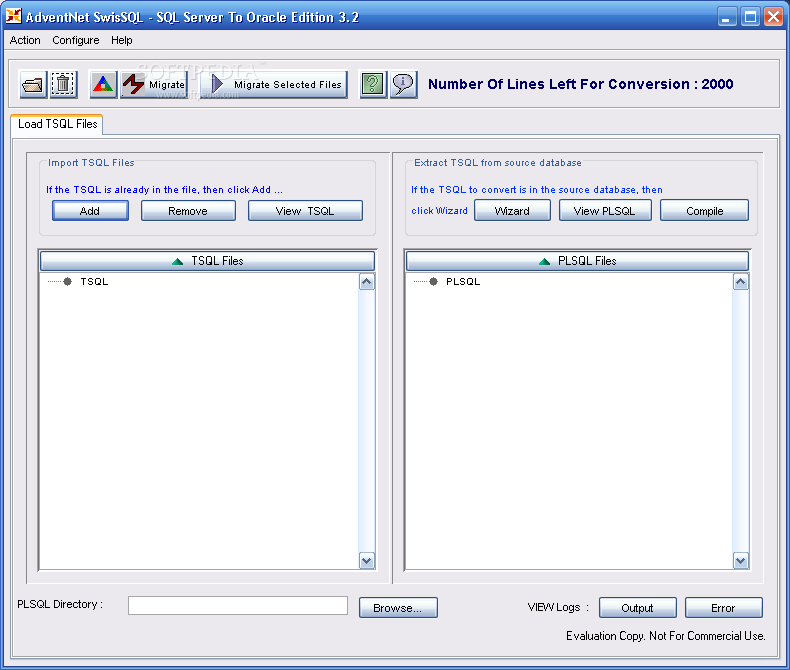Click the open folder toolbar icon
This screenshot has height=670, width=790.
33,84
